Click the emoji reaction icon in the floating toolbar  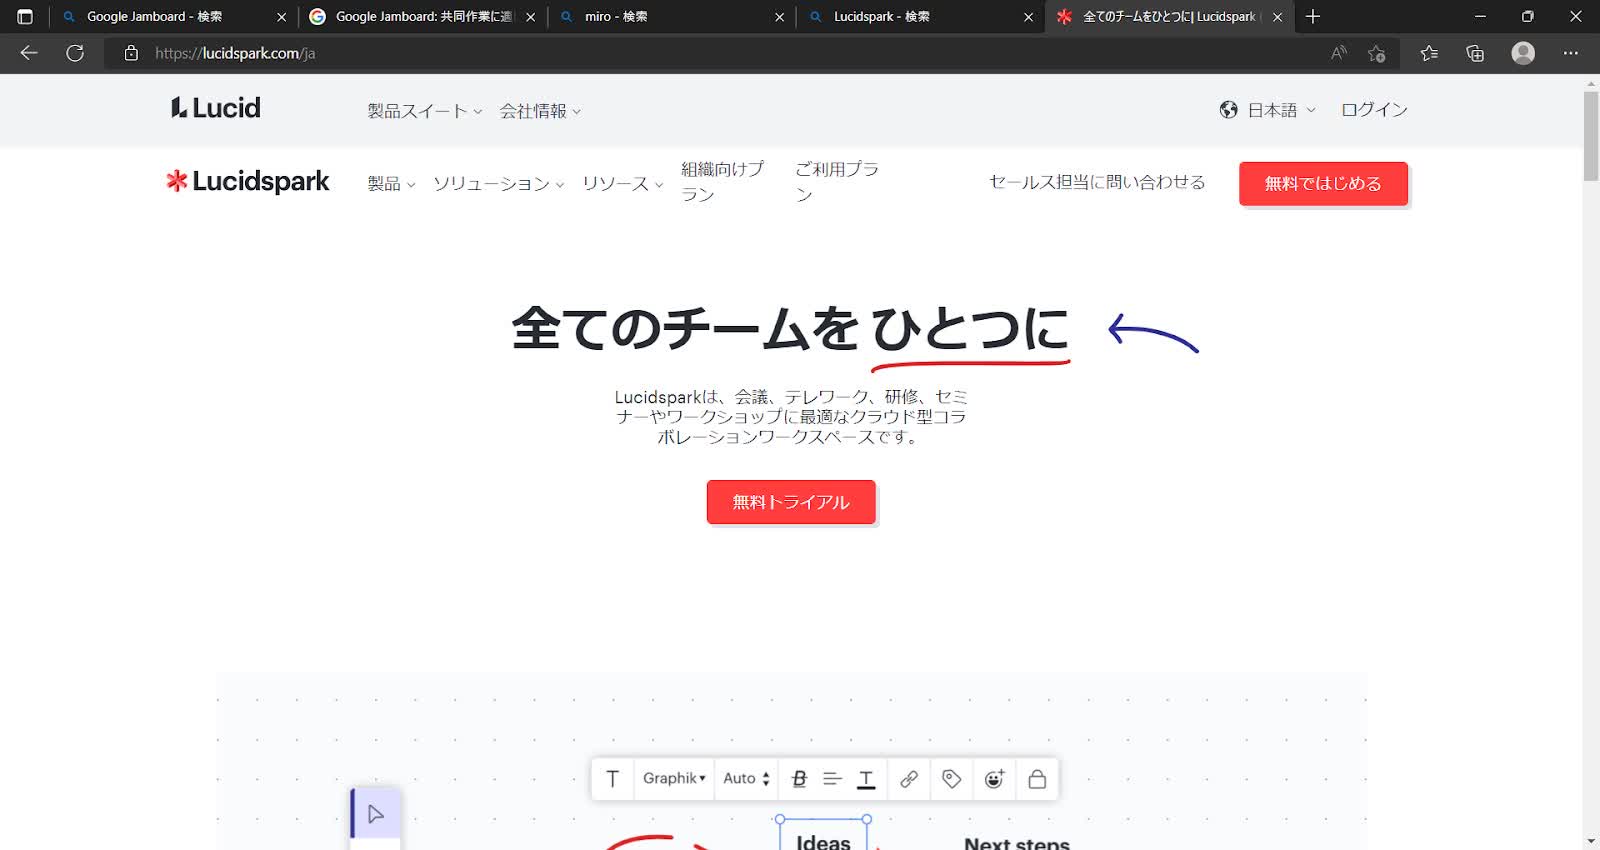(994, 779)
